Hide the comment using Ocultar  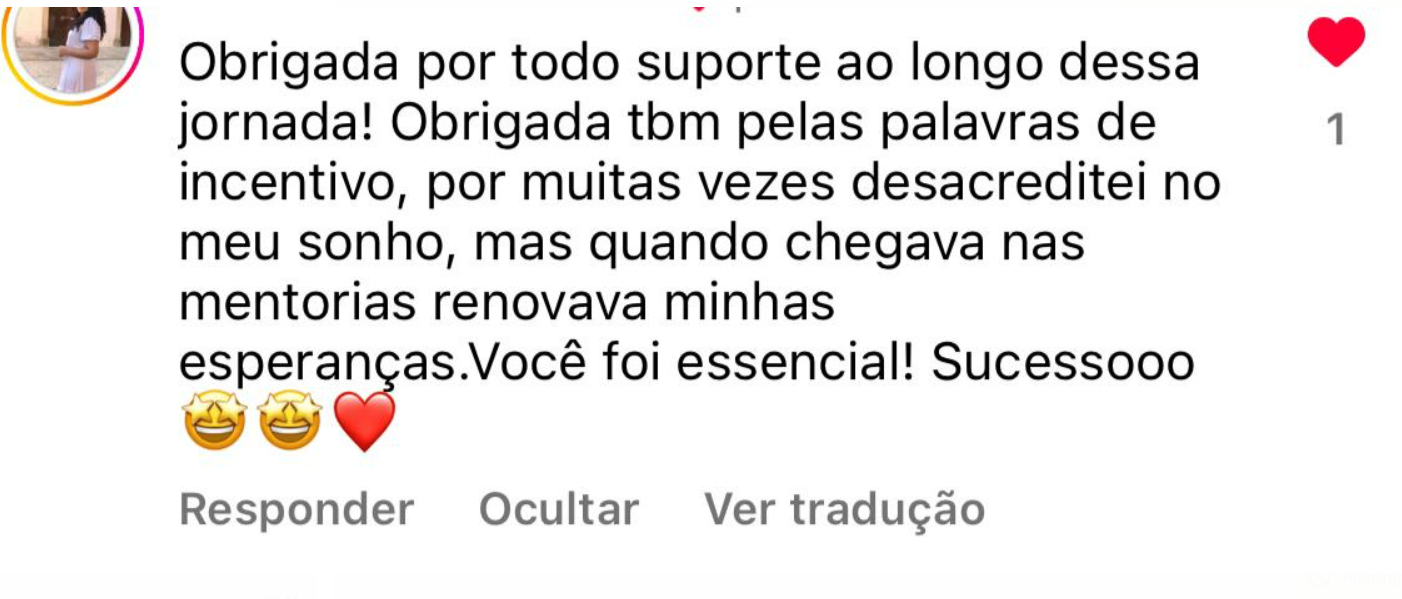559,509
